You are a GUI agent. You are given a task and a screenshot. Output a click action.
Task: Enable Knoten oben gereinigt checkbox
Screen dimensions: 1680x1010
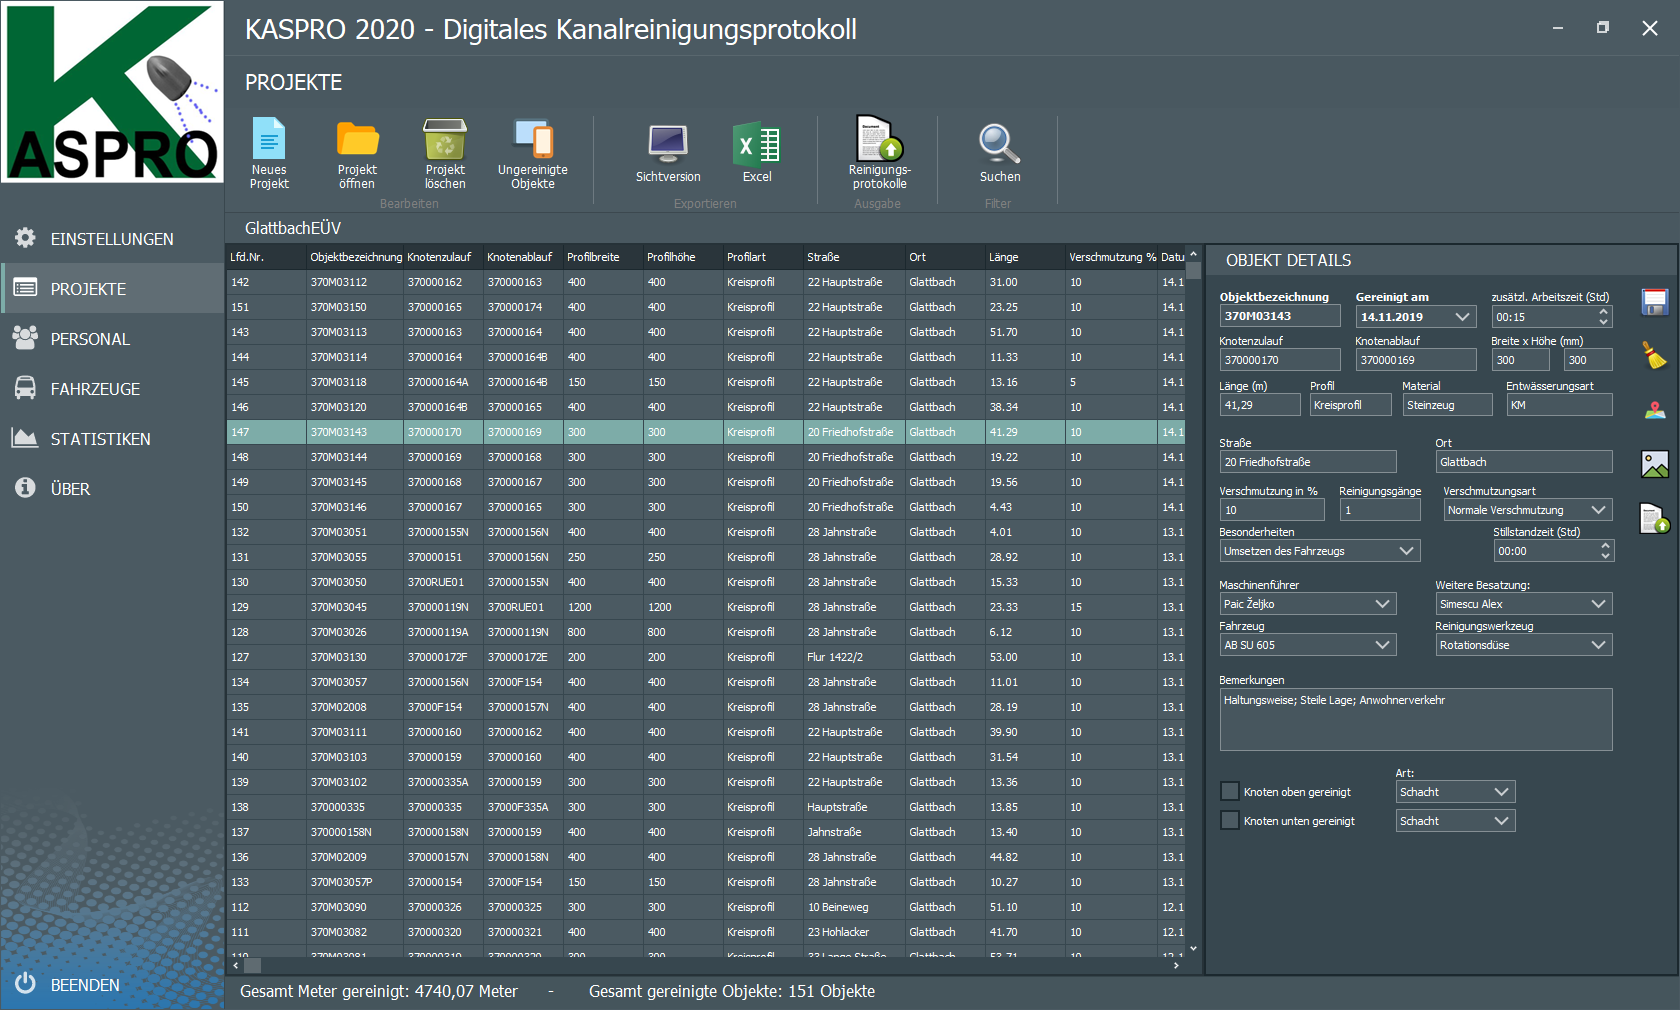click(x=1230, y=792)
